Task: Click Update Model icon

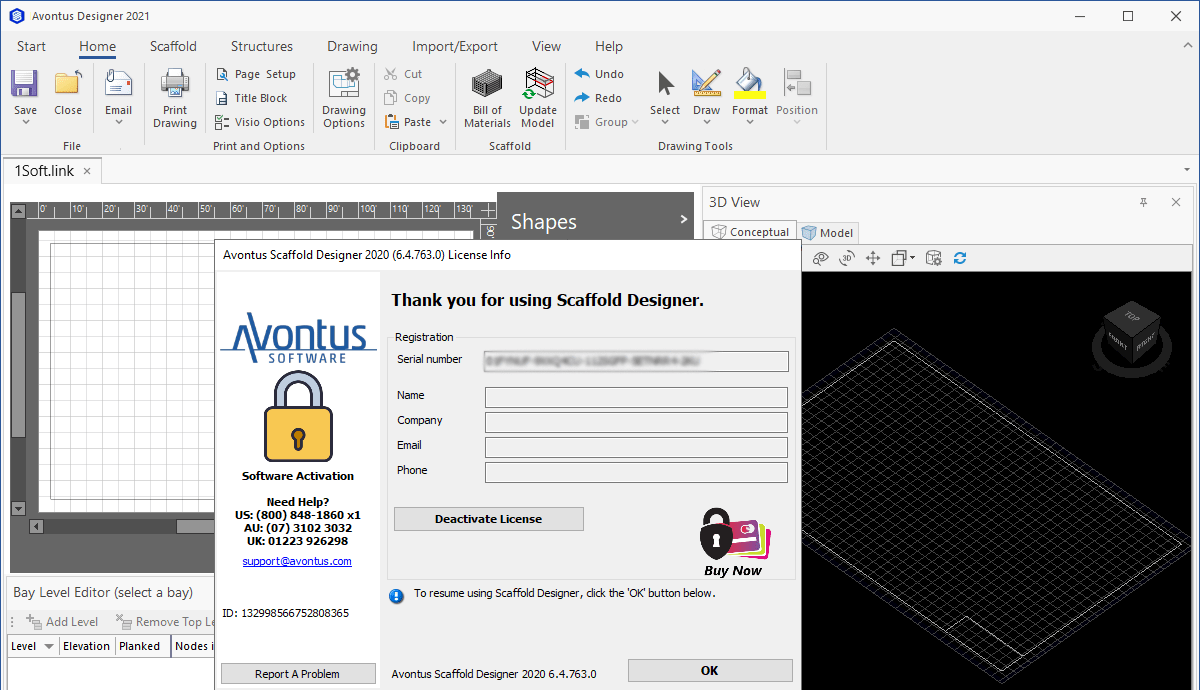Action: coord(538,84)
